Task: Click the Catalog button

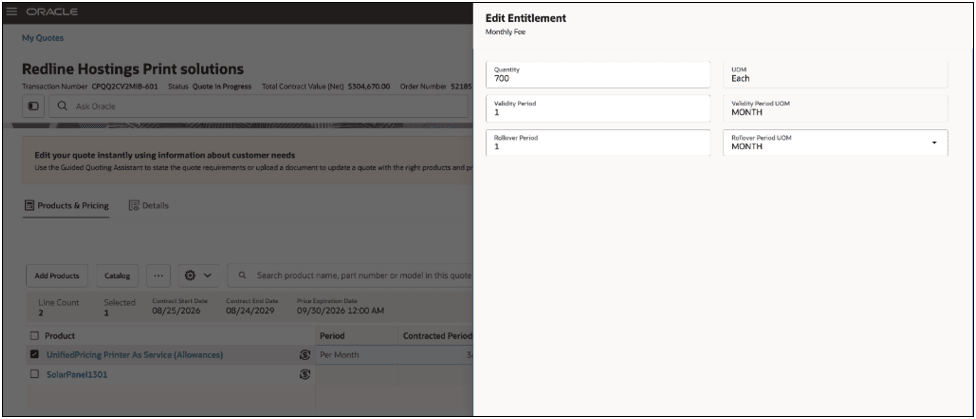Action: 117,276
